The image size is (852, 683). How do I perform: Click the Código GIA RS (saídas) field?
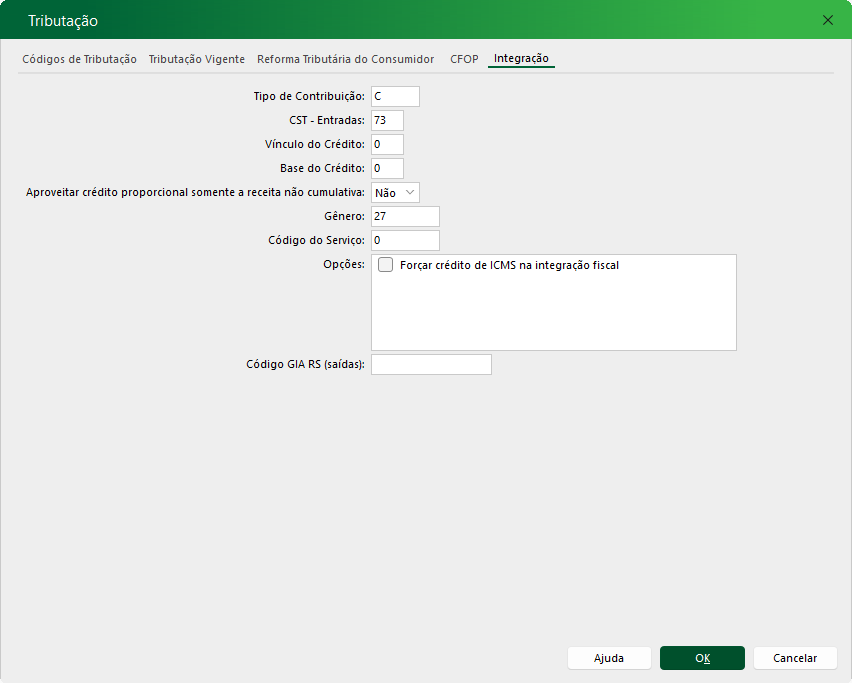click(x=431, y=364)
